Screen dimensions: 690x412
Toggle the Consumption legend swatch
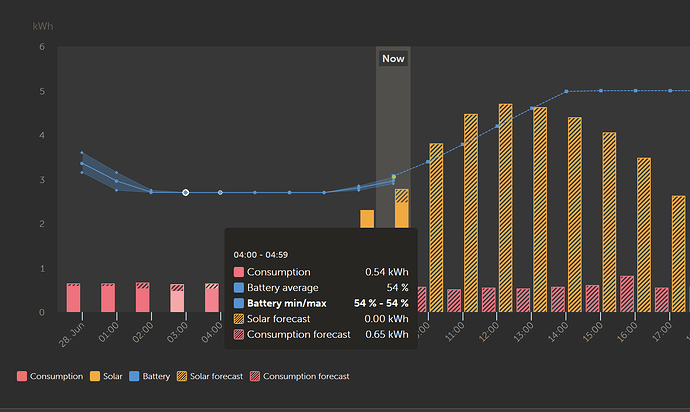tap(22, 376)
